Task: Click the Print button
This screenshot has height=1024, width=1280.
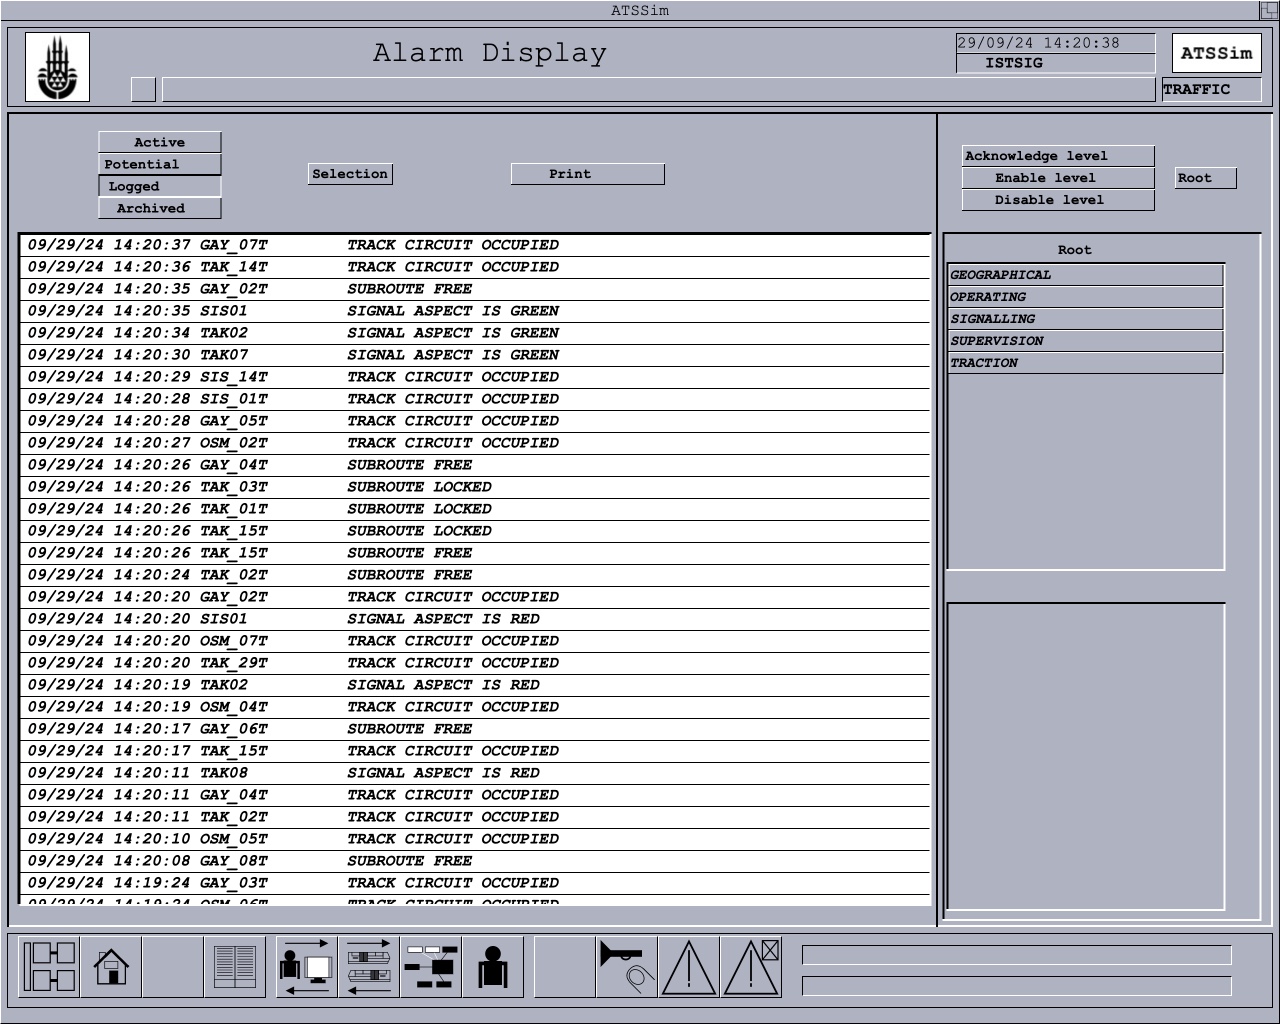Action: click(587, 174)
